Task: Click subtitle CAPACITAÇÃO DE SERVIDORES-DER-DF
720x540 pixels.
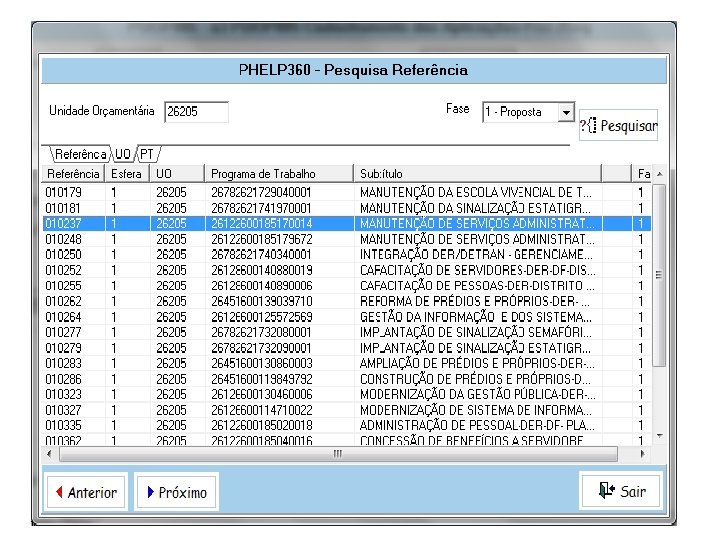Action: tap(478, 270)
